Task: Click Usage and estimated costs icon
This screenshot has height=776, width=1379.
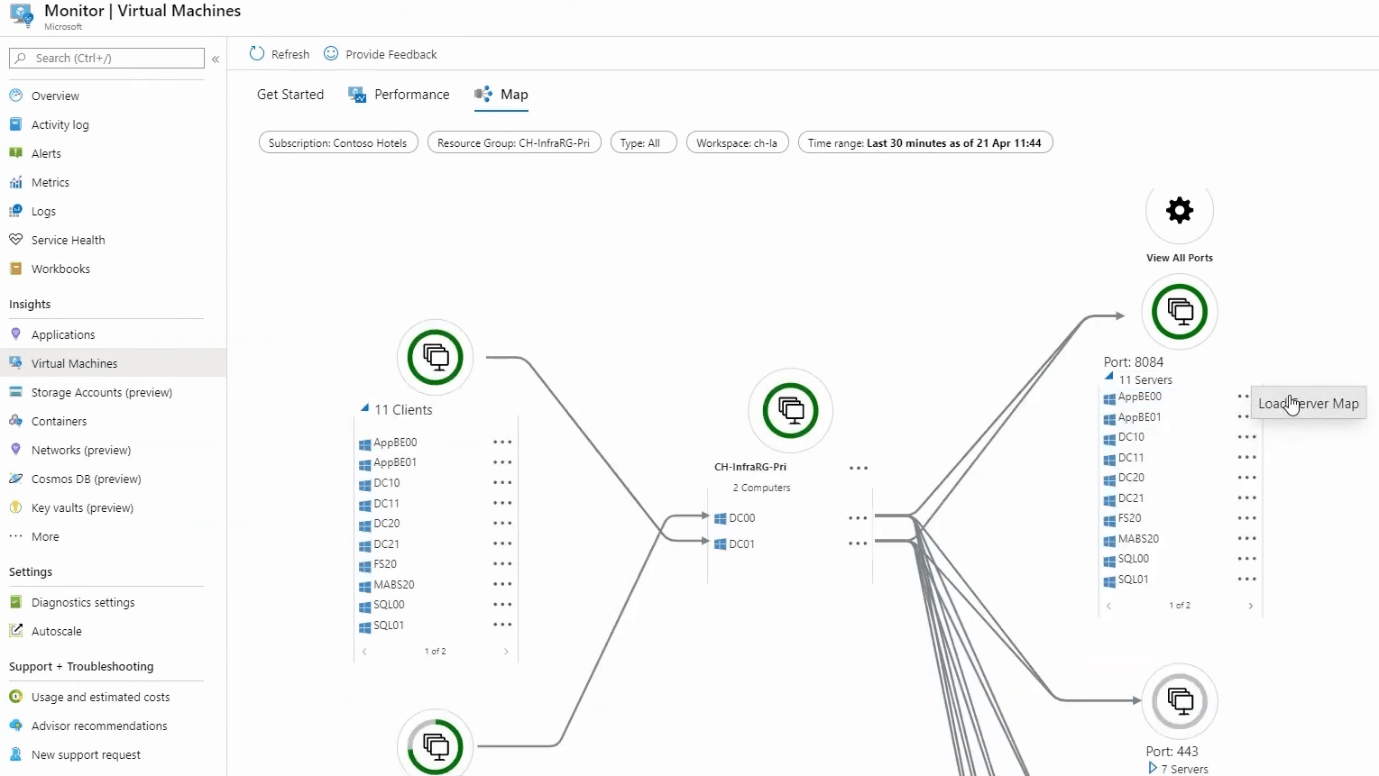Action: (x=15, y=697)
